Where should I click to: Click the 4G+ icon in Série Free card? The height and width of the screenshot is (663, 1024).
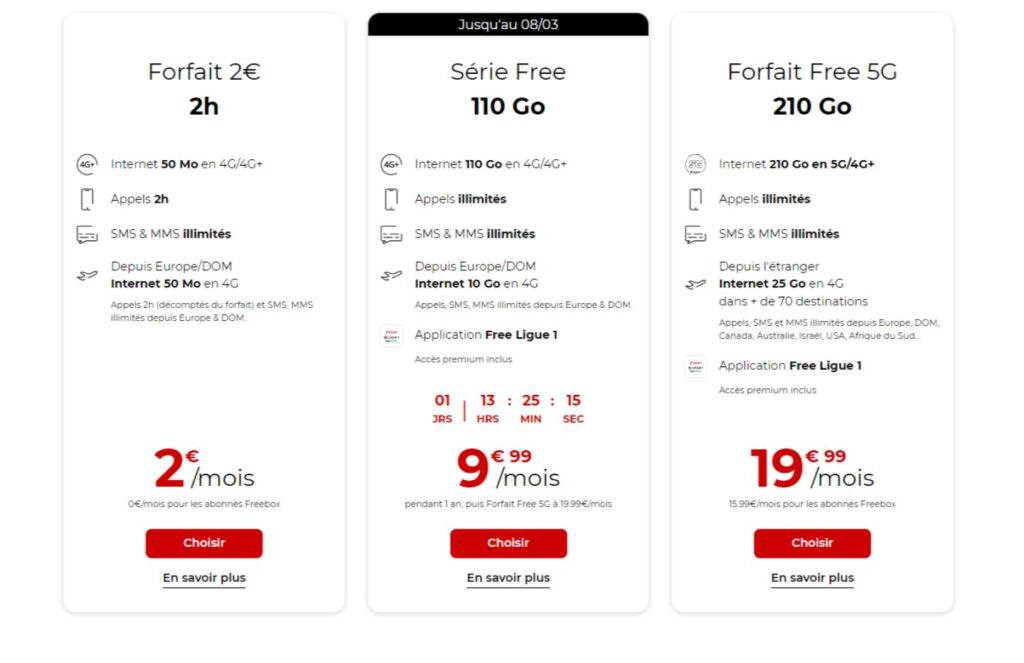coord(391,164)
